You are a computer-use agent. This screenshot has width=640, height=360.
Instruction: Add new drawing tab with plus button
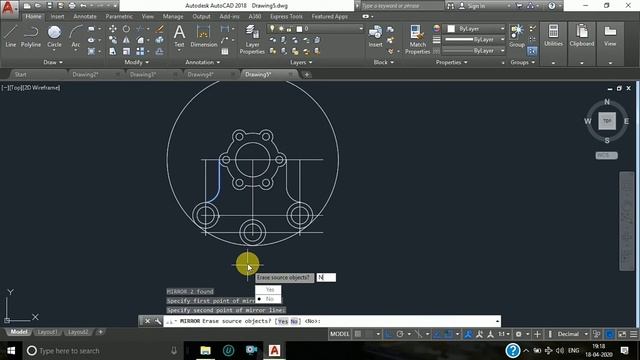307,75
